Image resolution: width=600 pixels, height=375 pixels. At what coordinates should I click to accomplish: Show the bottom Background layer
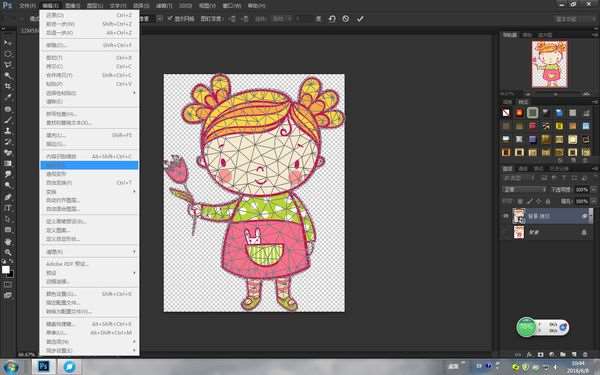506,232
